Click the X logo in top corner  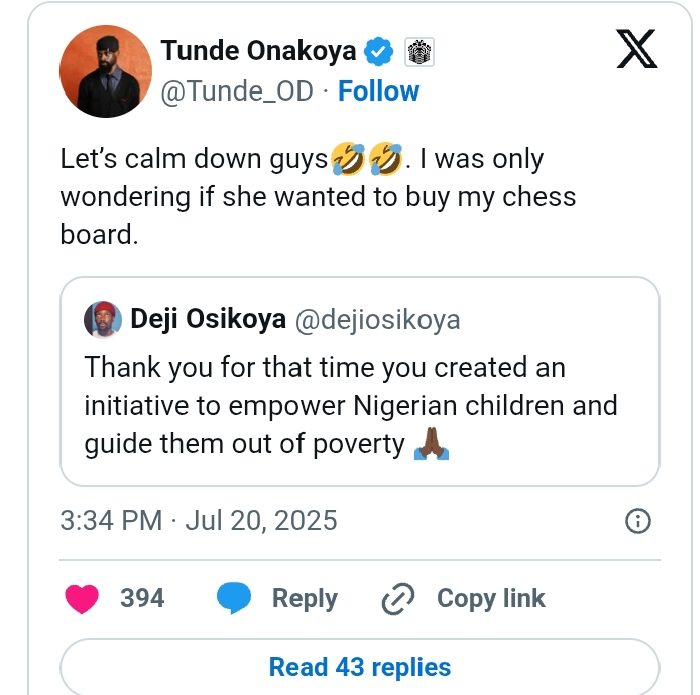click(x=636, y=49)
